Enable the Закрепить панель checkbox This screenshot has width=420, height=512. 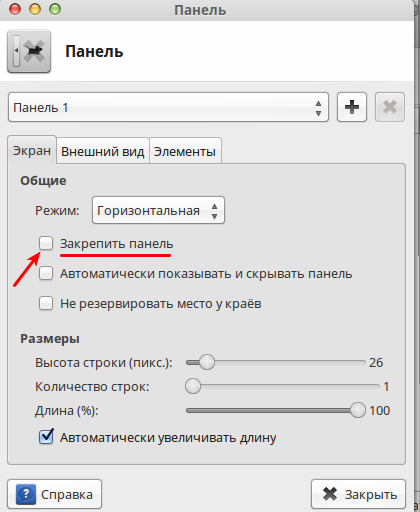tap(46, 243)
